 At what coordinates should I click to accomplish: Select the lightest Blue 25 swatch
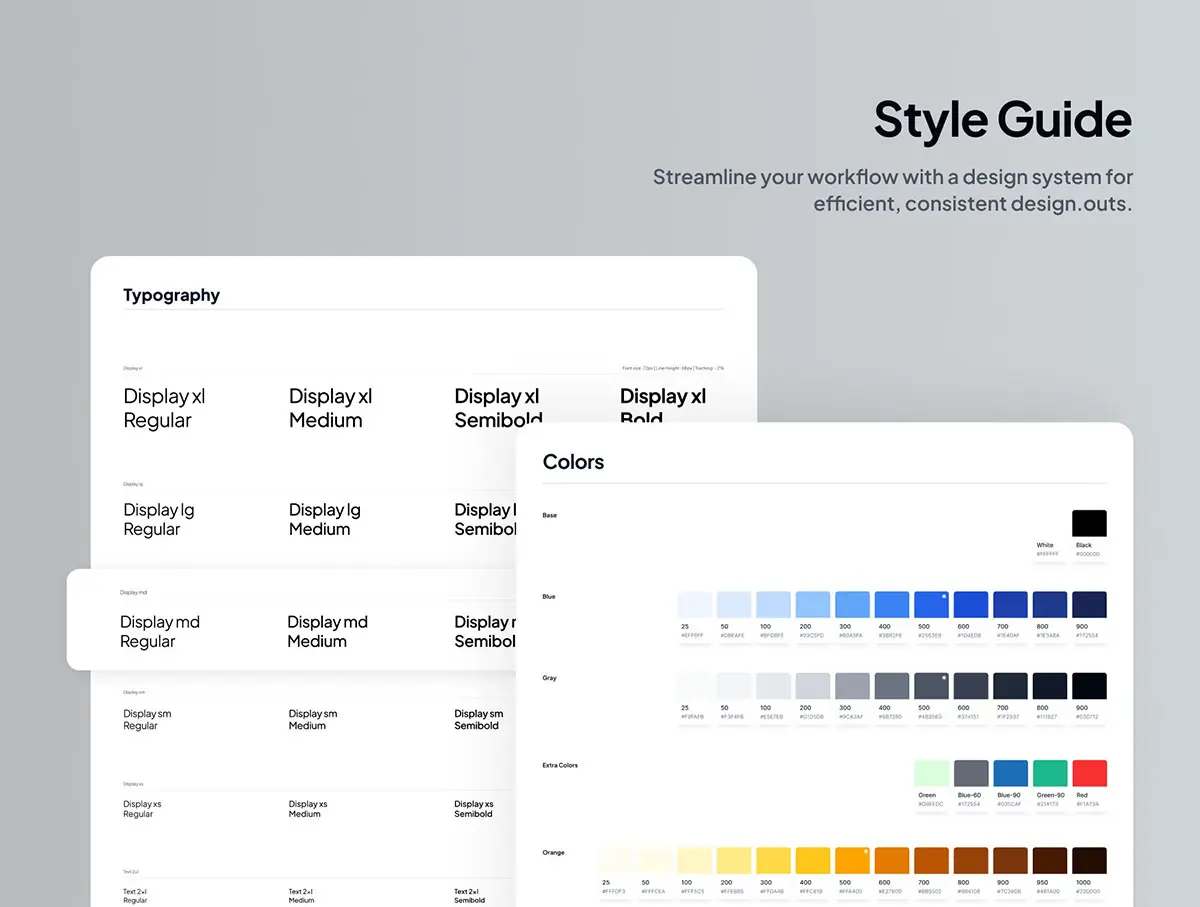[695, 605]
